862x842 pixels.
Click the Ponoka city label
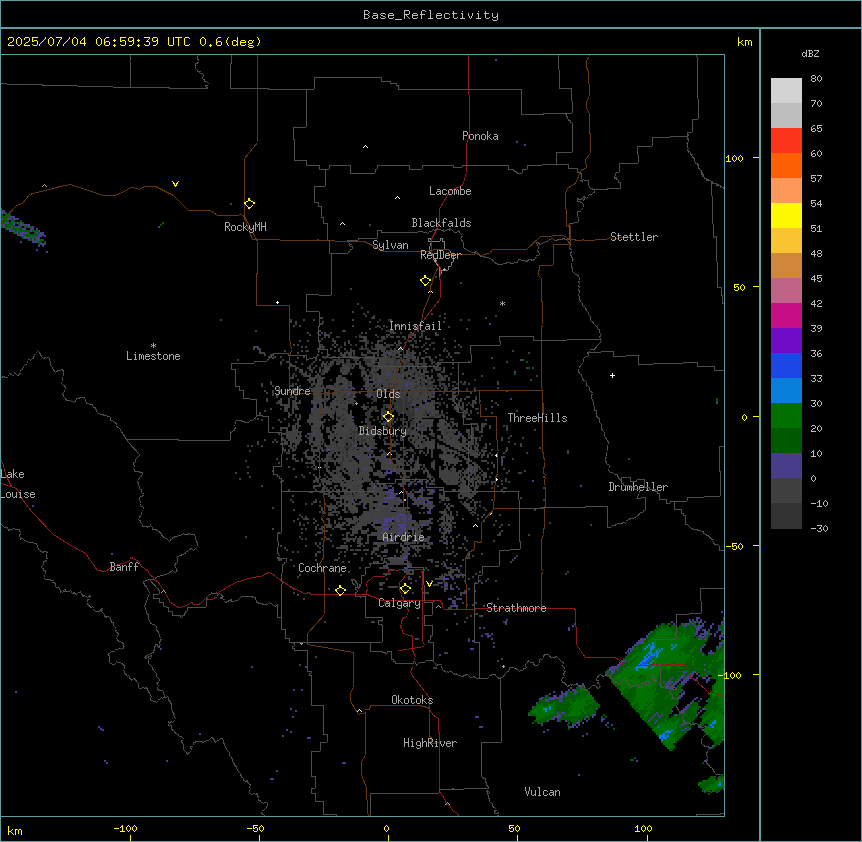coord(480,136)
